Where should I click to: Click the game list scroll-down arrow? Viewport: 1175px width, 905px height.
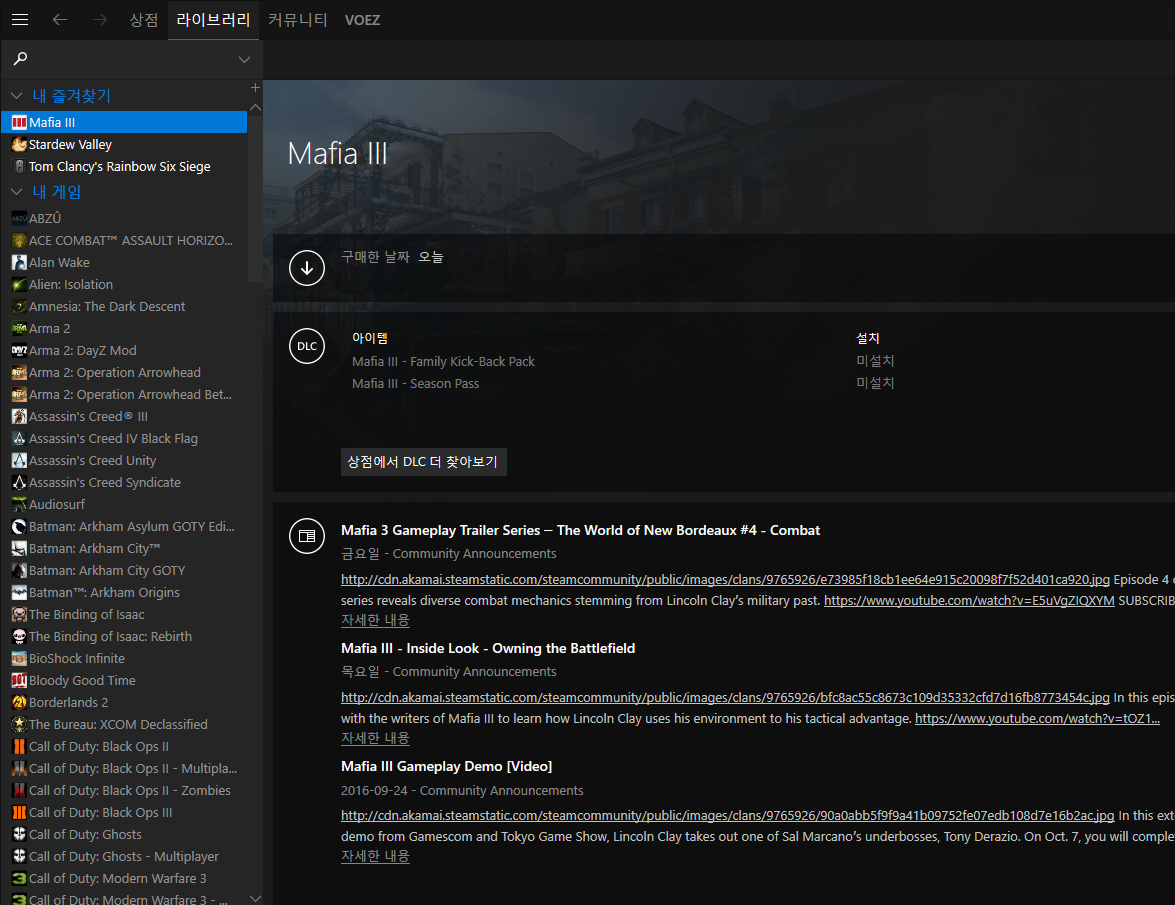(x=255, y=898)
